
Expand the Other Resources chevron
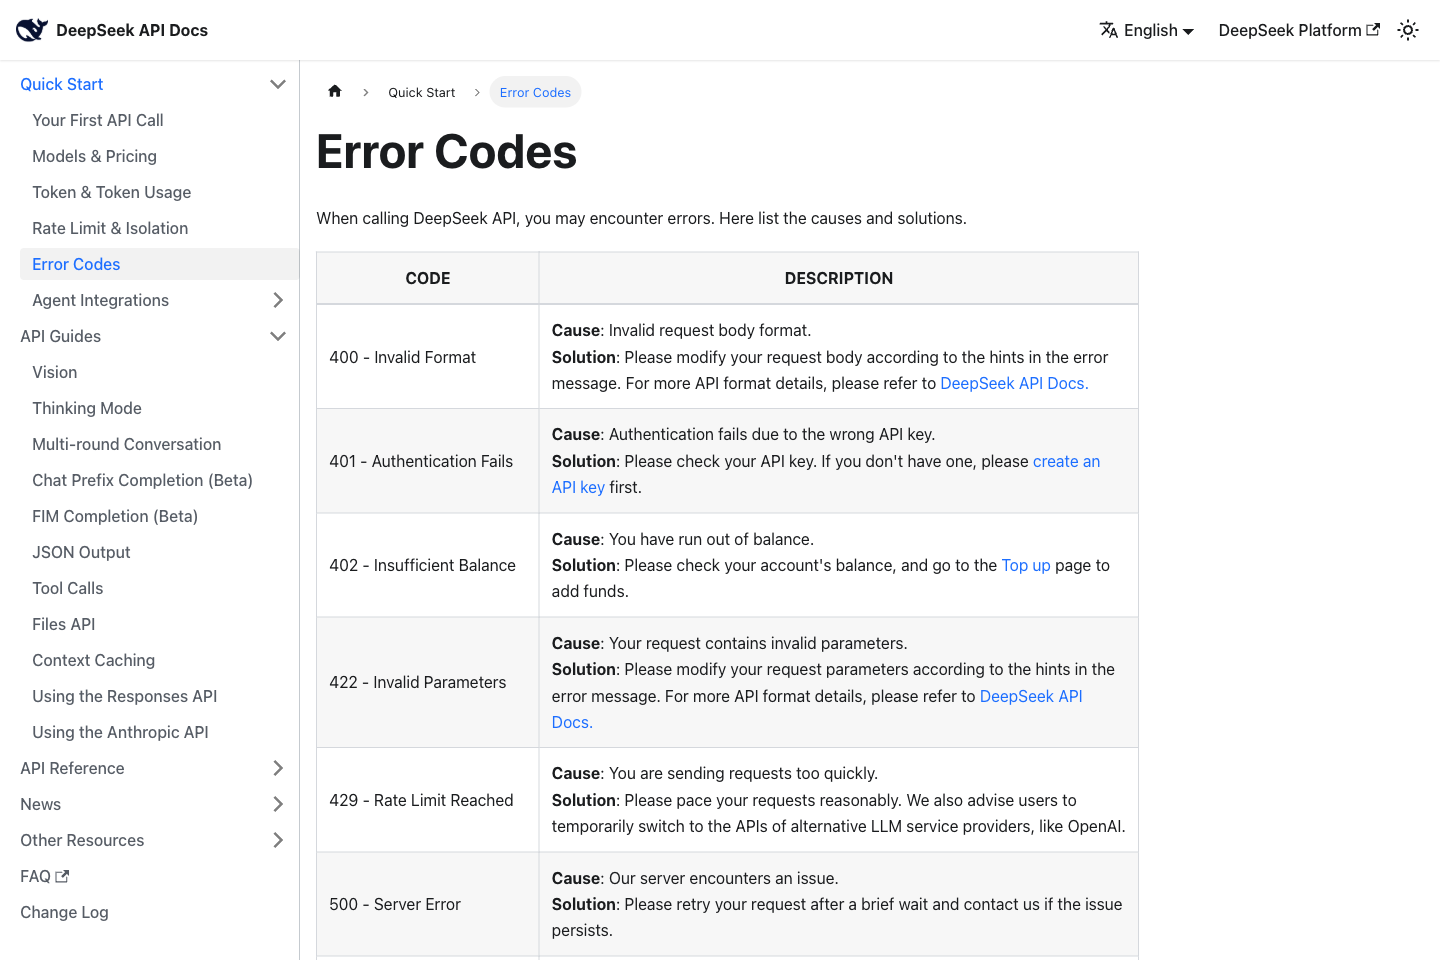pyautogui.click(x=278, y=840)
